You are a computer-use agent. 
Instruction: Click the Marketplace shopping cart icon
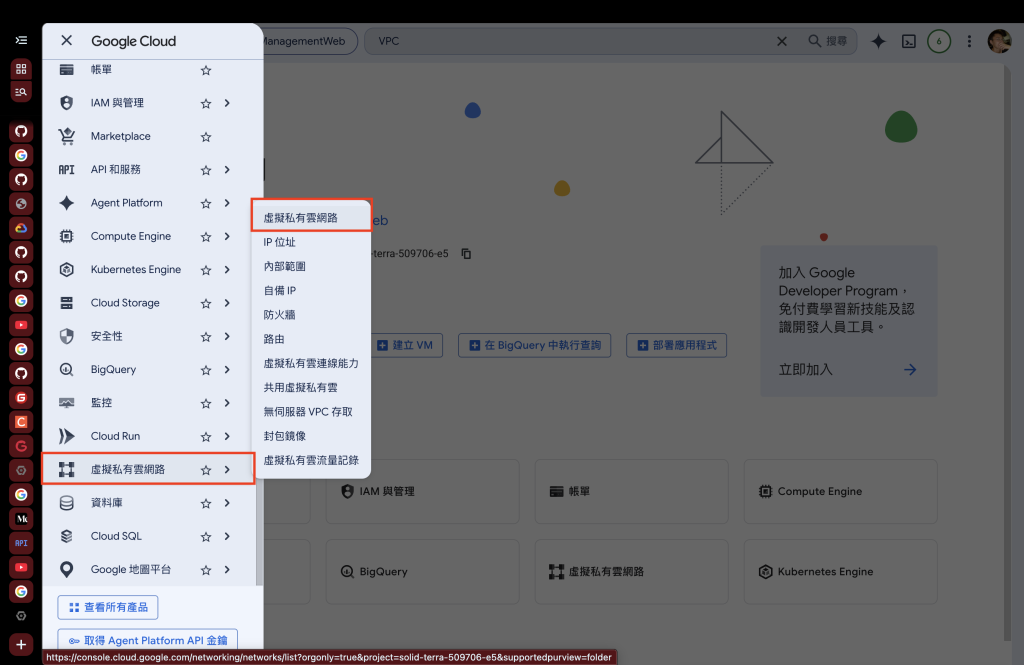[x=67, y=136]
